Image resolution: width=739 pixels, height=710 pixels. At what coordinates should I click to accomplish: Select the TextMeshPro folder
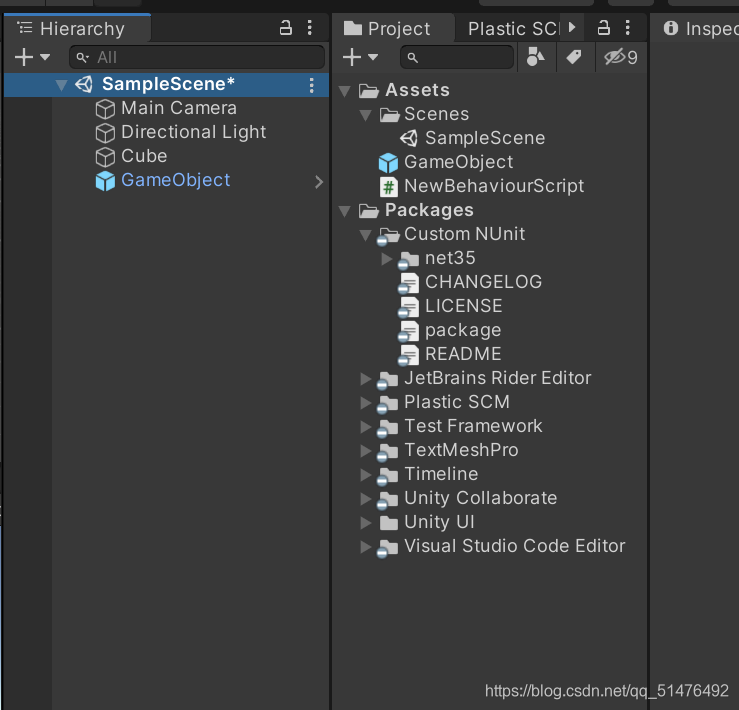461,450
